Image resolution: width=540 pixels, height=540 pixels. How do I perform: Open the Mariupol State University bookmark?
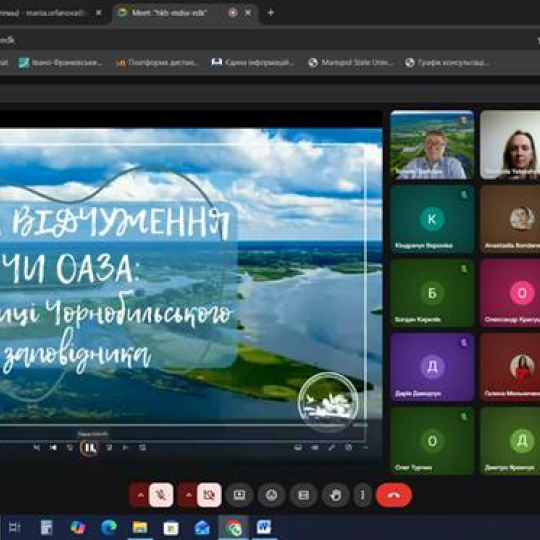351,63
